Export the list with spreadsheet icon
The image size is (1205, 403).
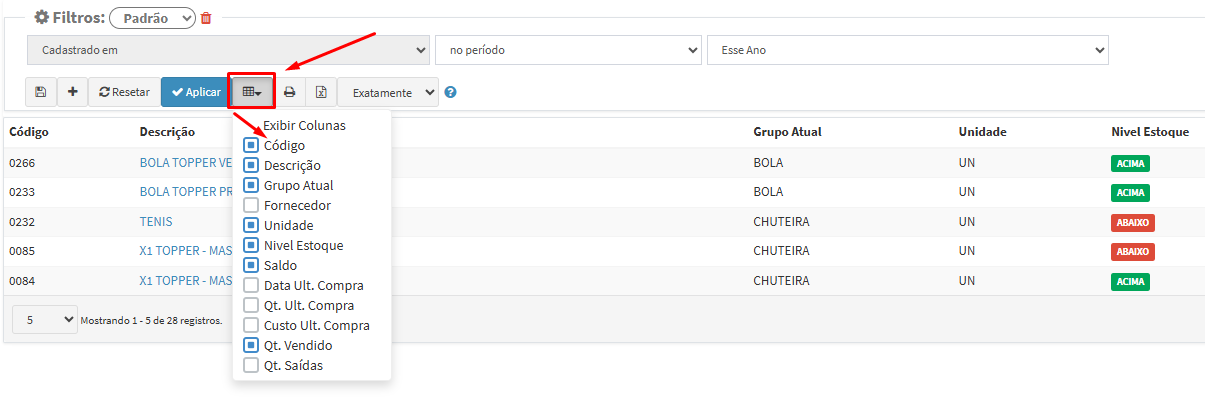click(321, 92)
